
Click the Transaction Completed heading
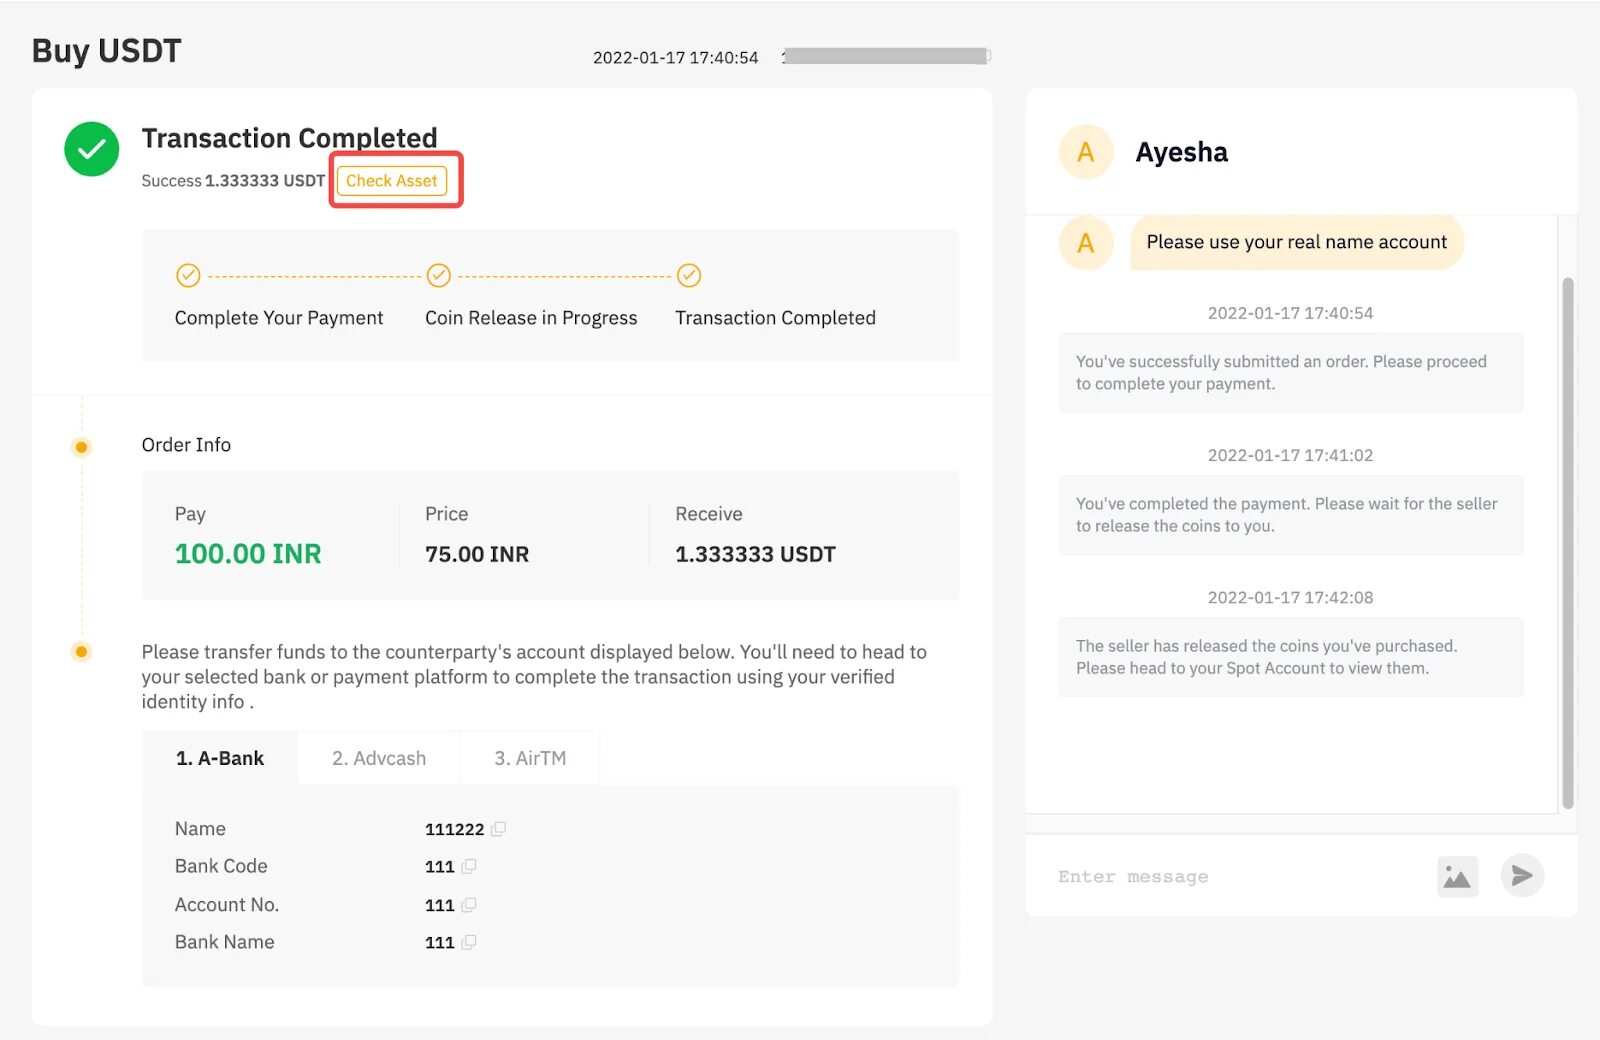[289, 138]
